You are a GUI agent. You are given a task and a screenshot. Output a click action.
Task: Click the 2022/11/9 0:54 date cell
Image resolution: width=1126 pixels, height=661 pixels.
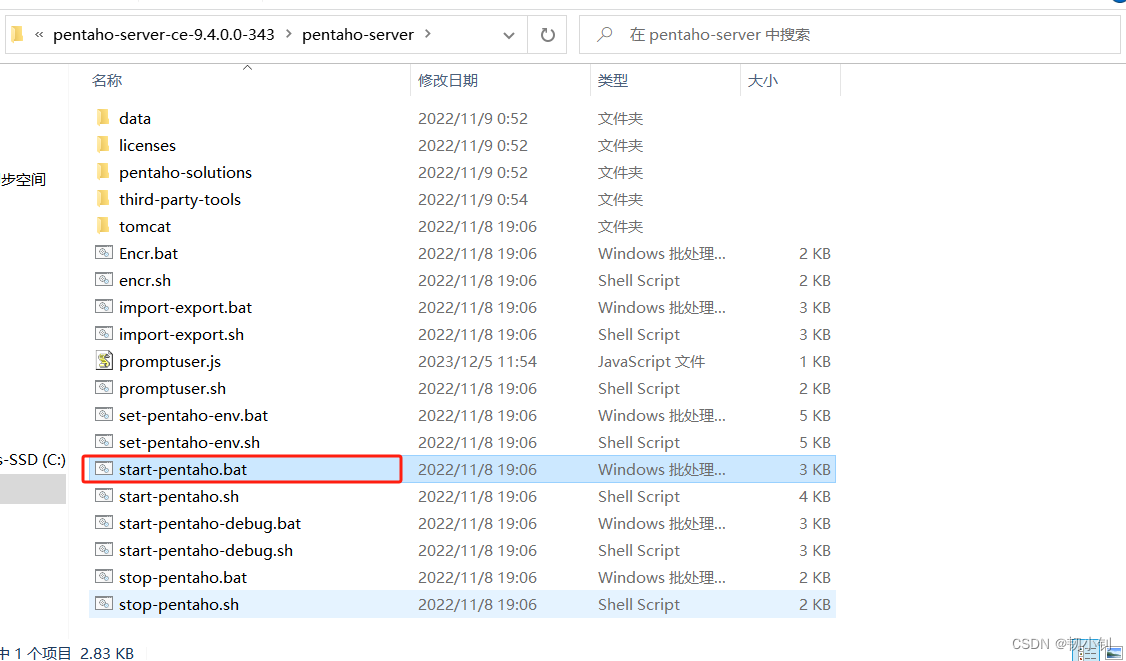coord(473,200)
